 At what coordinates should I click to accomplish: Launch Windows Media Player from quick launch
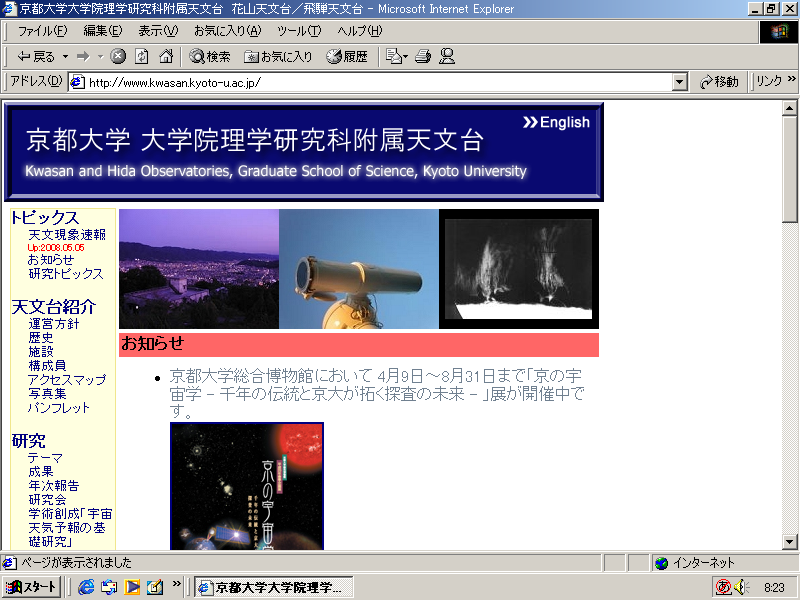click(132, 587)
